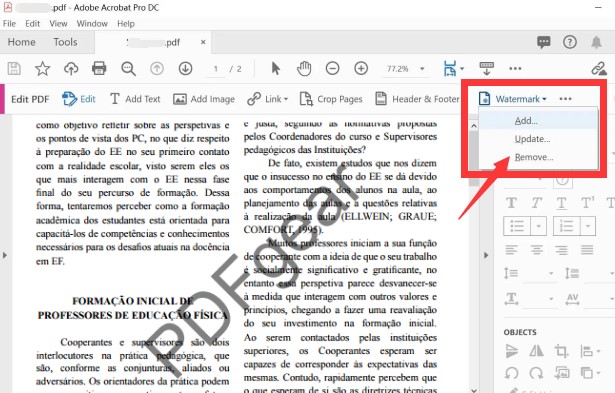The width and height of the screenshot is (615, 393).
Task: Choose Update... from the Watermark menu
Action: [538, 139]
